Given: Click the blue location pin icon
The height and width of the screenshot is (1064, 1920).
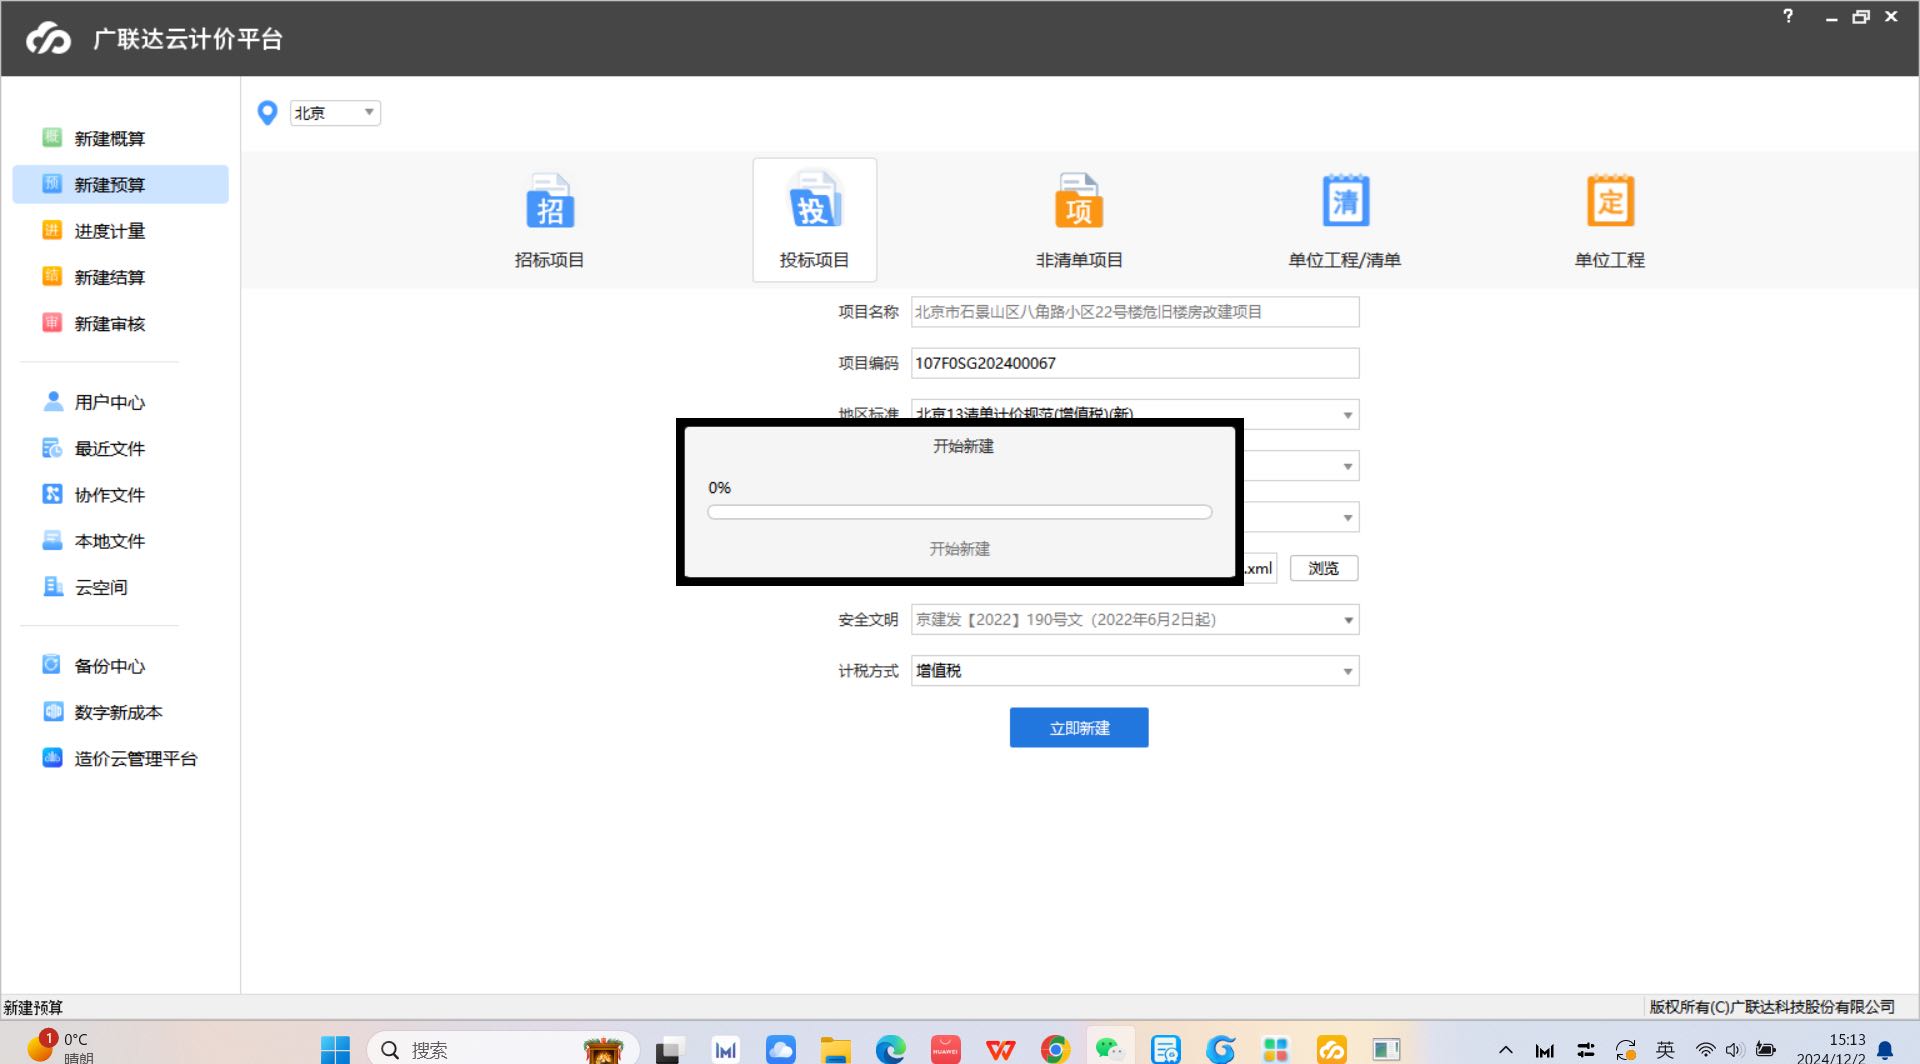Looking at the screenshot, I should (267, 113).
